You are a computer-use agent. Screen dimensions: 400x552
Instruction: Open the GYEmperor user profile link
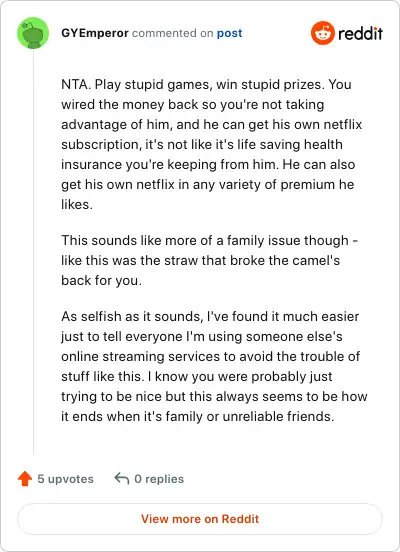(x=95, y=33)
